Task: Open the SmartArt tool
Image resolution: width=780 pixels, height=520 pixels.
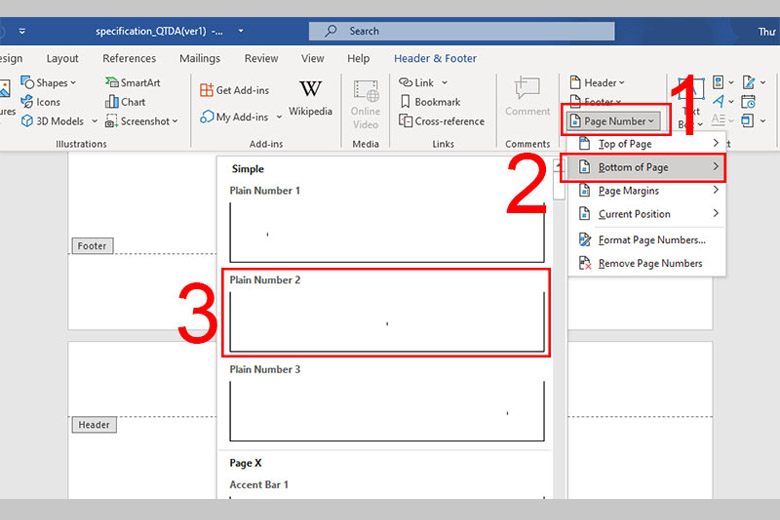Action: pyautogui.click(x=133, y=83)
